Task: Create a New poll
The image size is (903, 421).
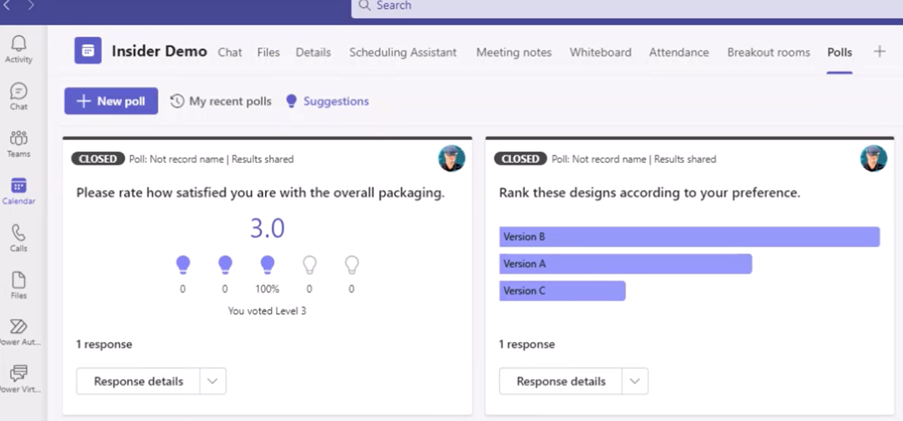Action: [x=111, y=101]
